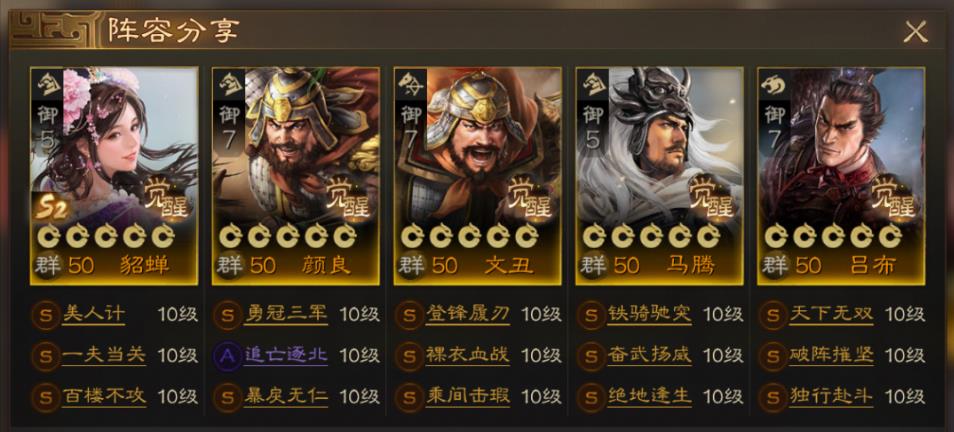Screen dimensions: 954x432
Task: Tap the cavalry troop icon on 马腾's card
Action: tap(594, 85)
